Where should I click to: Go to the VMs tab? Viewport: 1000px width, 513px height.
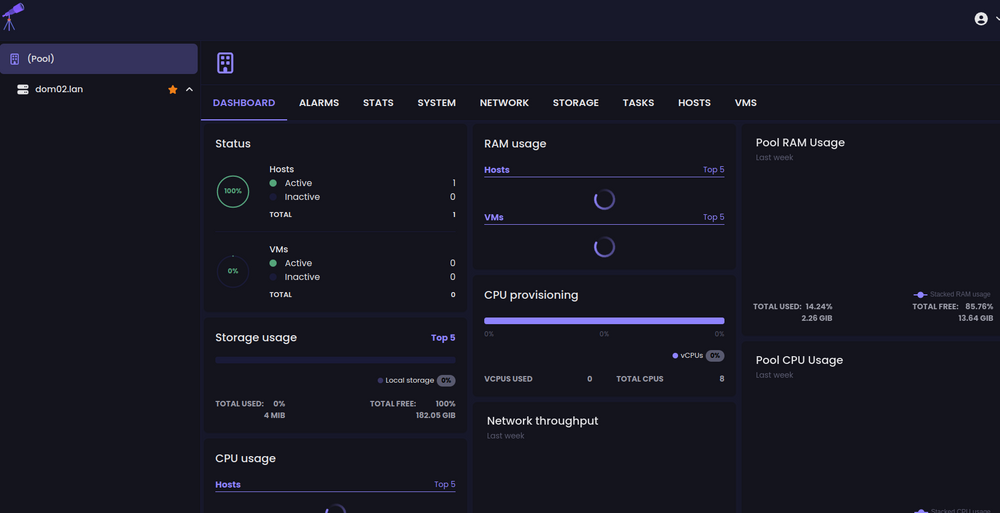[x=746, y=103]
